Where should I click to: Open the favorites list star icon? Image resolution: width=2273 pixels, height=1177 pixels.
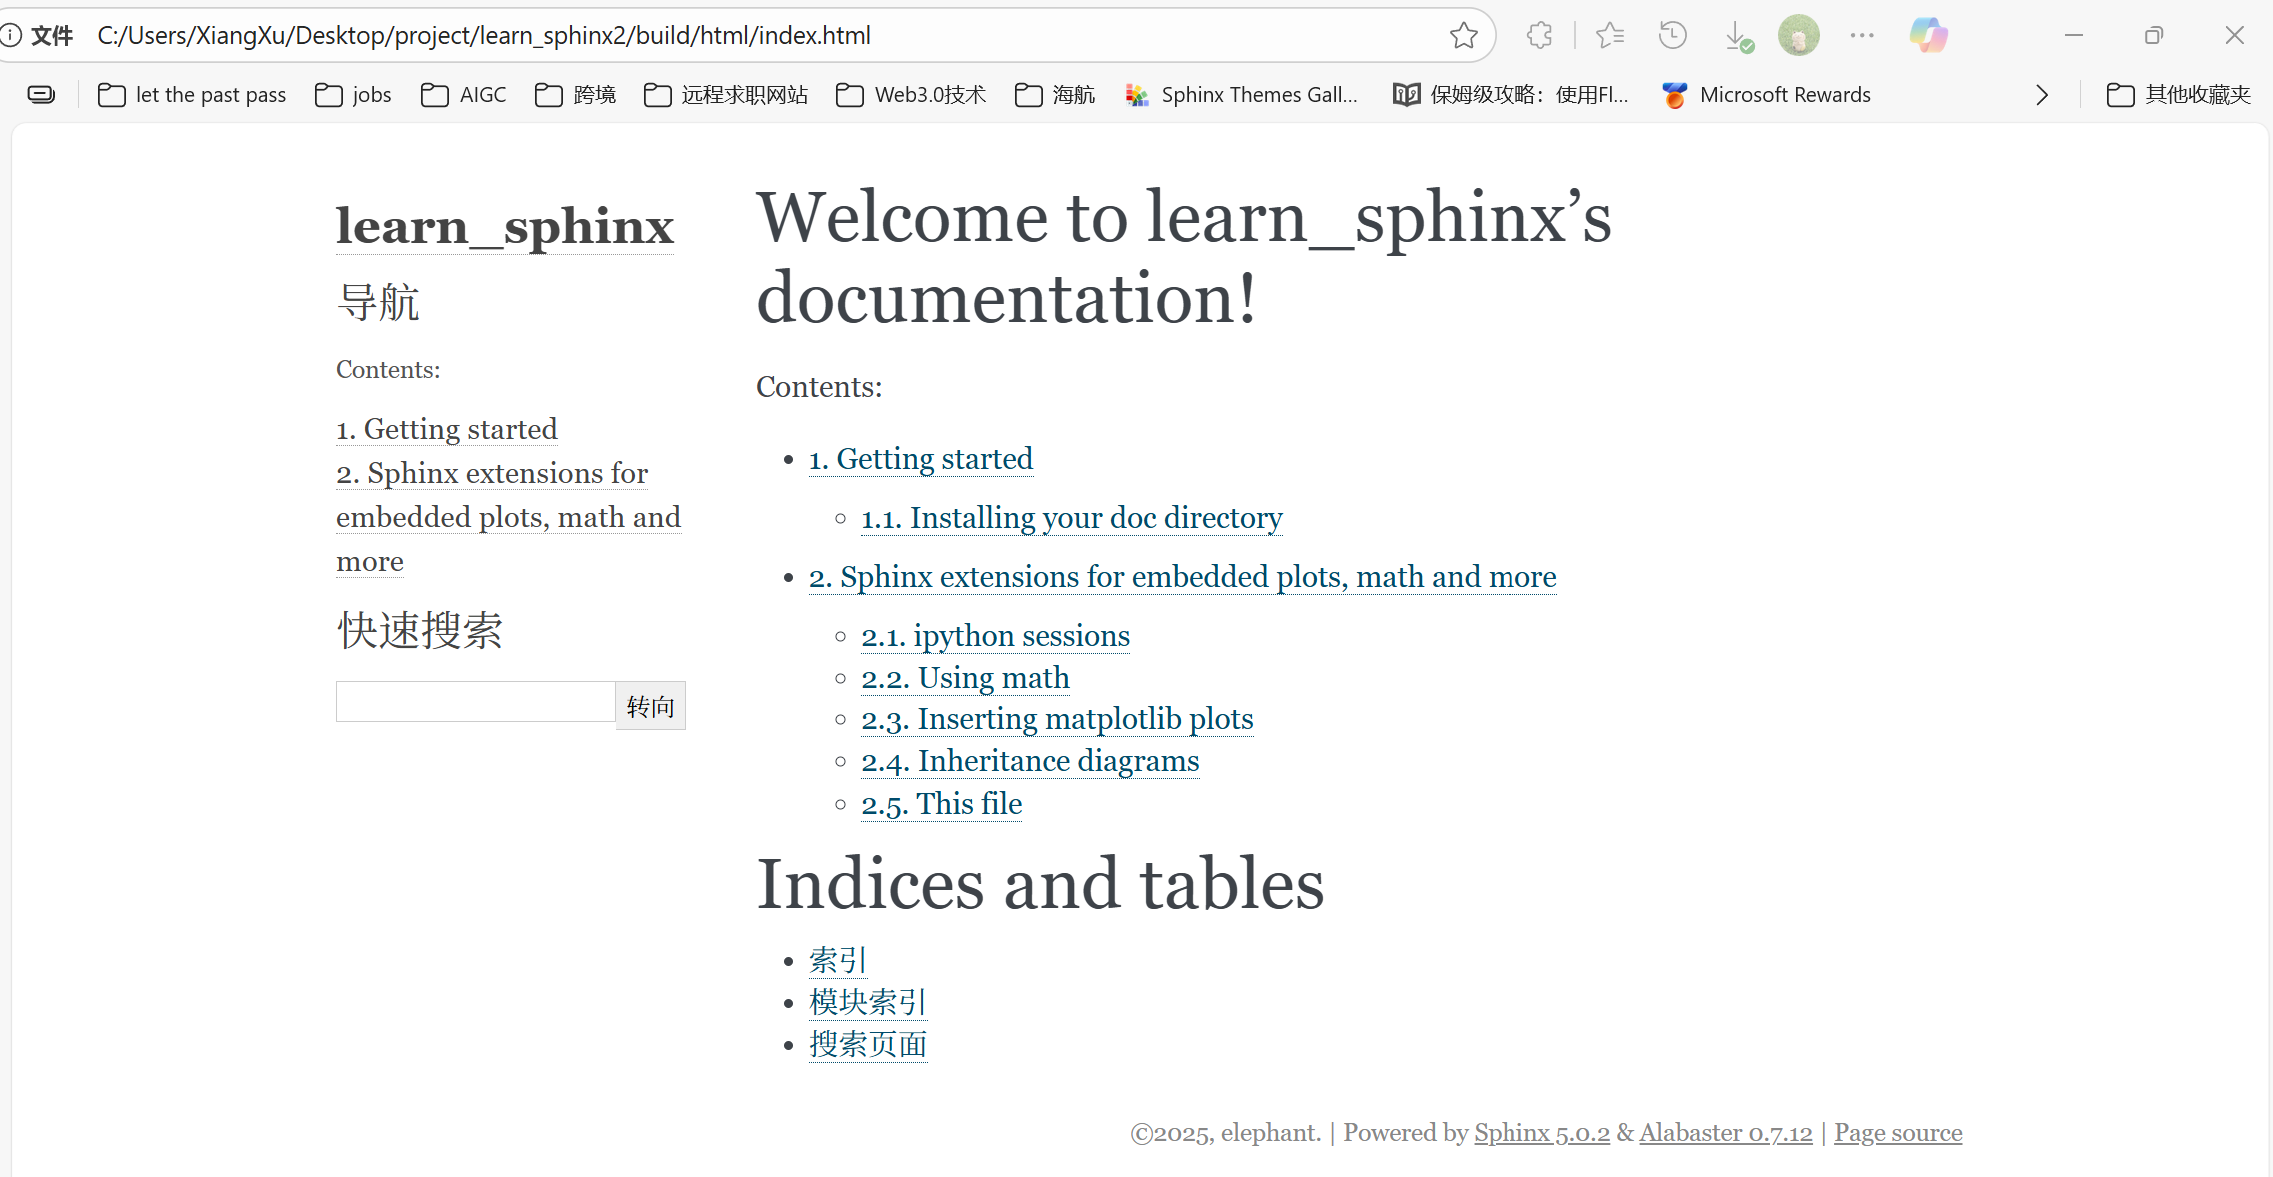(x=1610, y=36)
